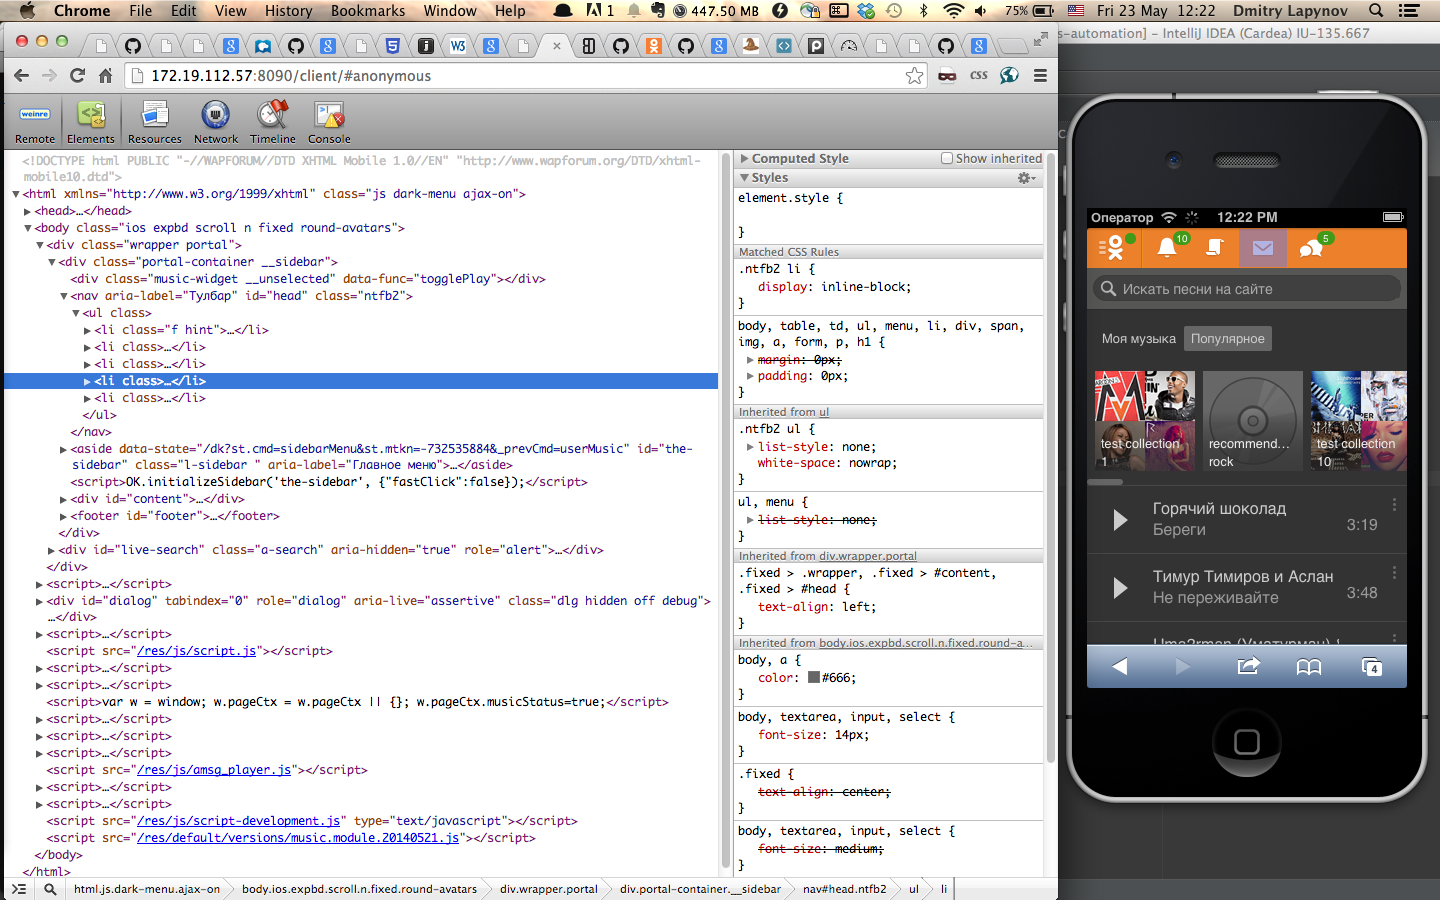Tap the envelope messages icon in simulator
The width and height of the screenshot is (1440, 900).
click(1262, 248)
